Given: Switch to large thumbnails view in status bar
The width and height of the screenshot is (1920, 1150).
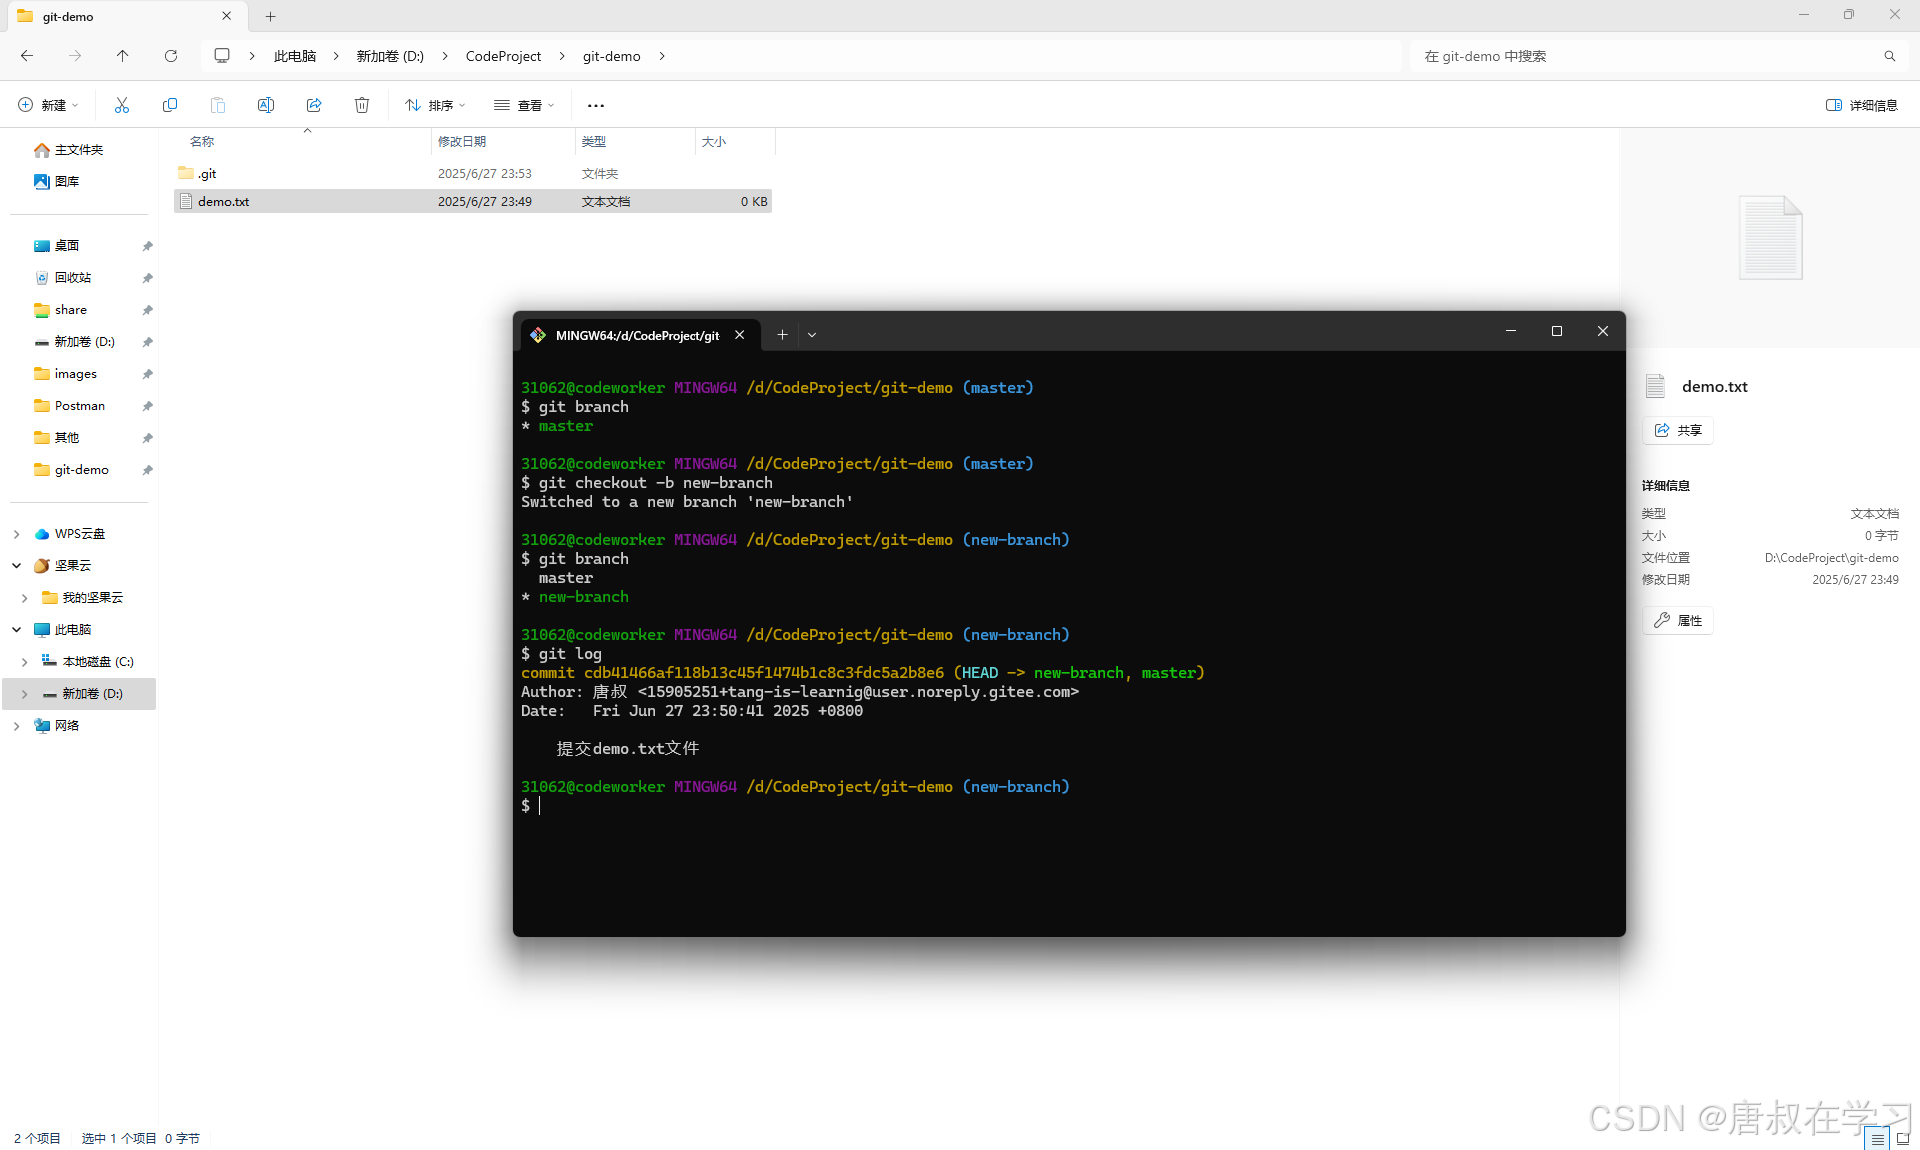Looking at the screenshot, I should [1902, 1138].
